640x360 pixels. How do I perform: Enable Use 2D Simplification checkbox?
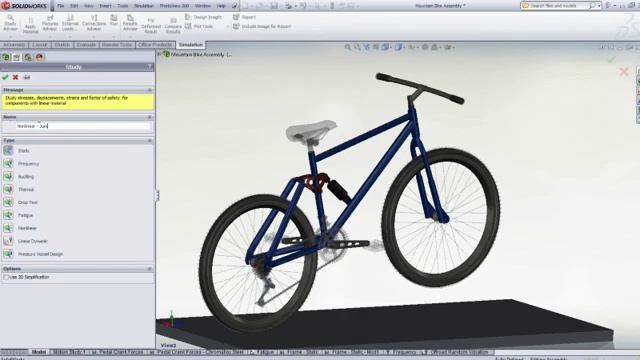pos(6,277)
